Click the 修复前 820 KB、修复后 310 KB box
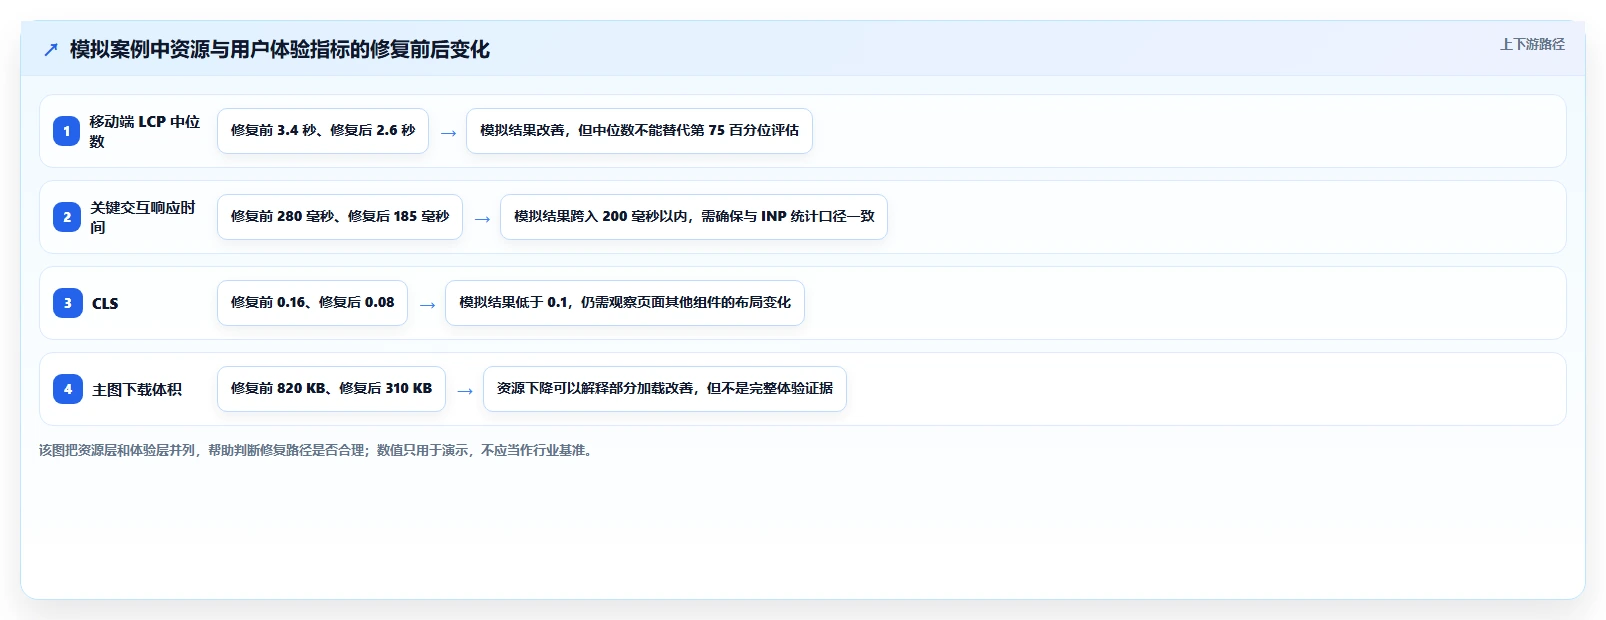Screen dimensions: 1606x620 tap(331, 389)
